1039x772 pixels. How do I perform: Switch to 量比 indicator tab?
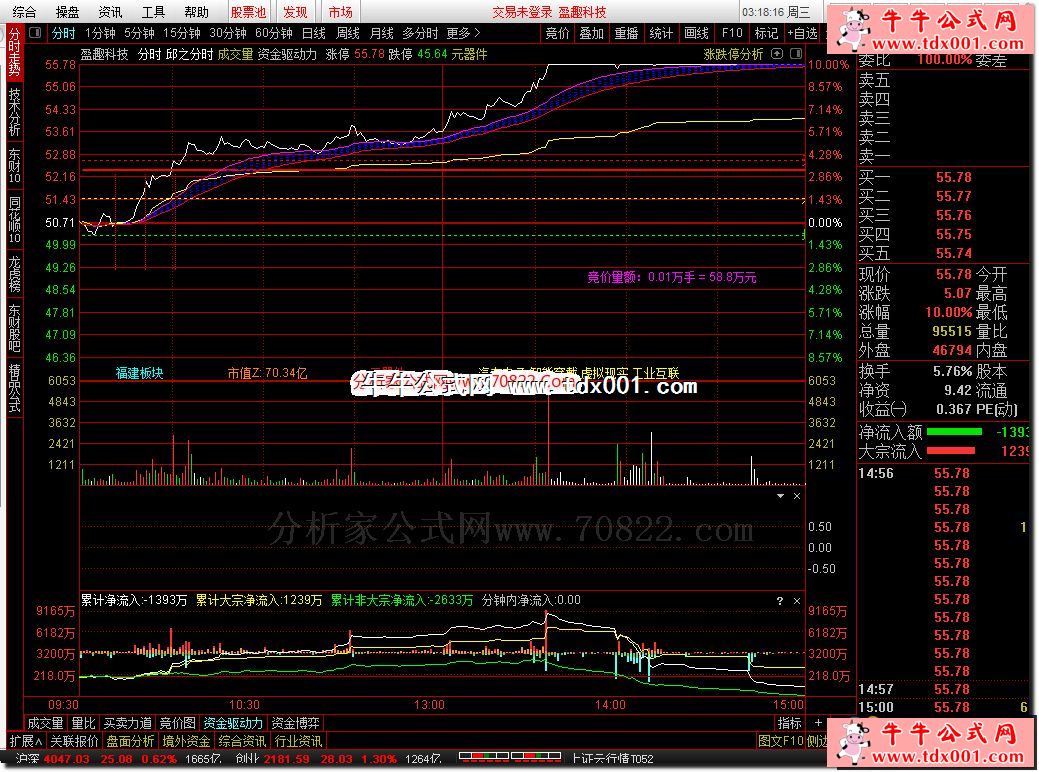(83, 723)
